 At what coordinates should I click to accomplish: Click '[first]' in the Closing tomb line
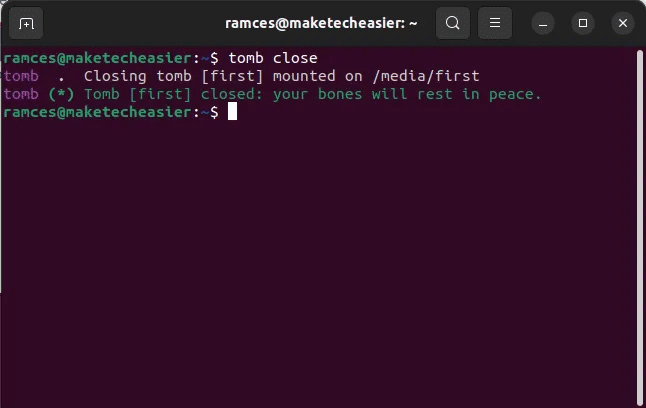tap(232, 76)
